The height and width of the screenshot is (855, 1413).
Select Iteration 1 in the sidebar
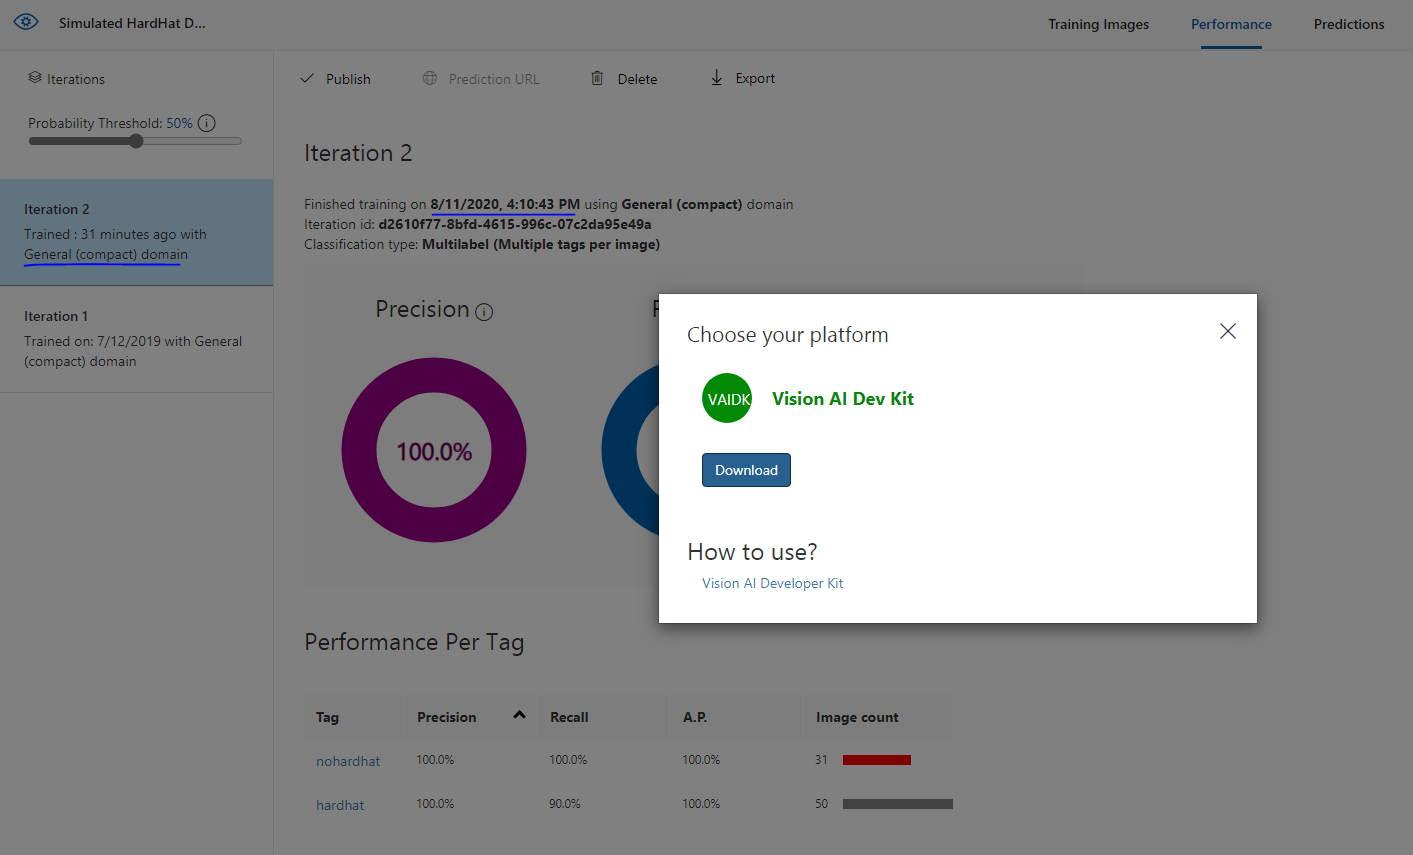[136, 338]
